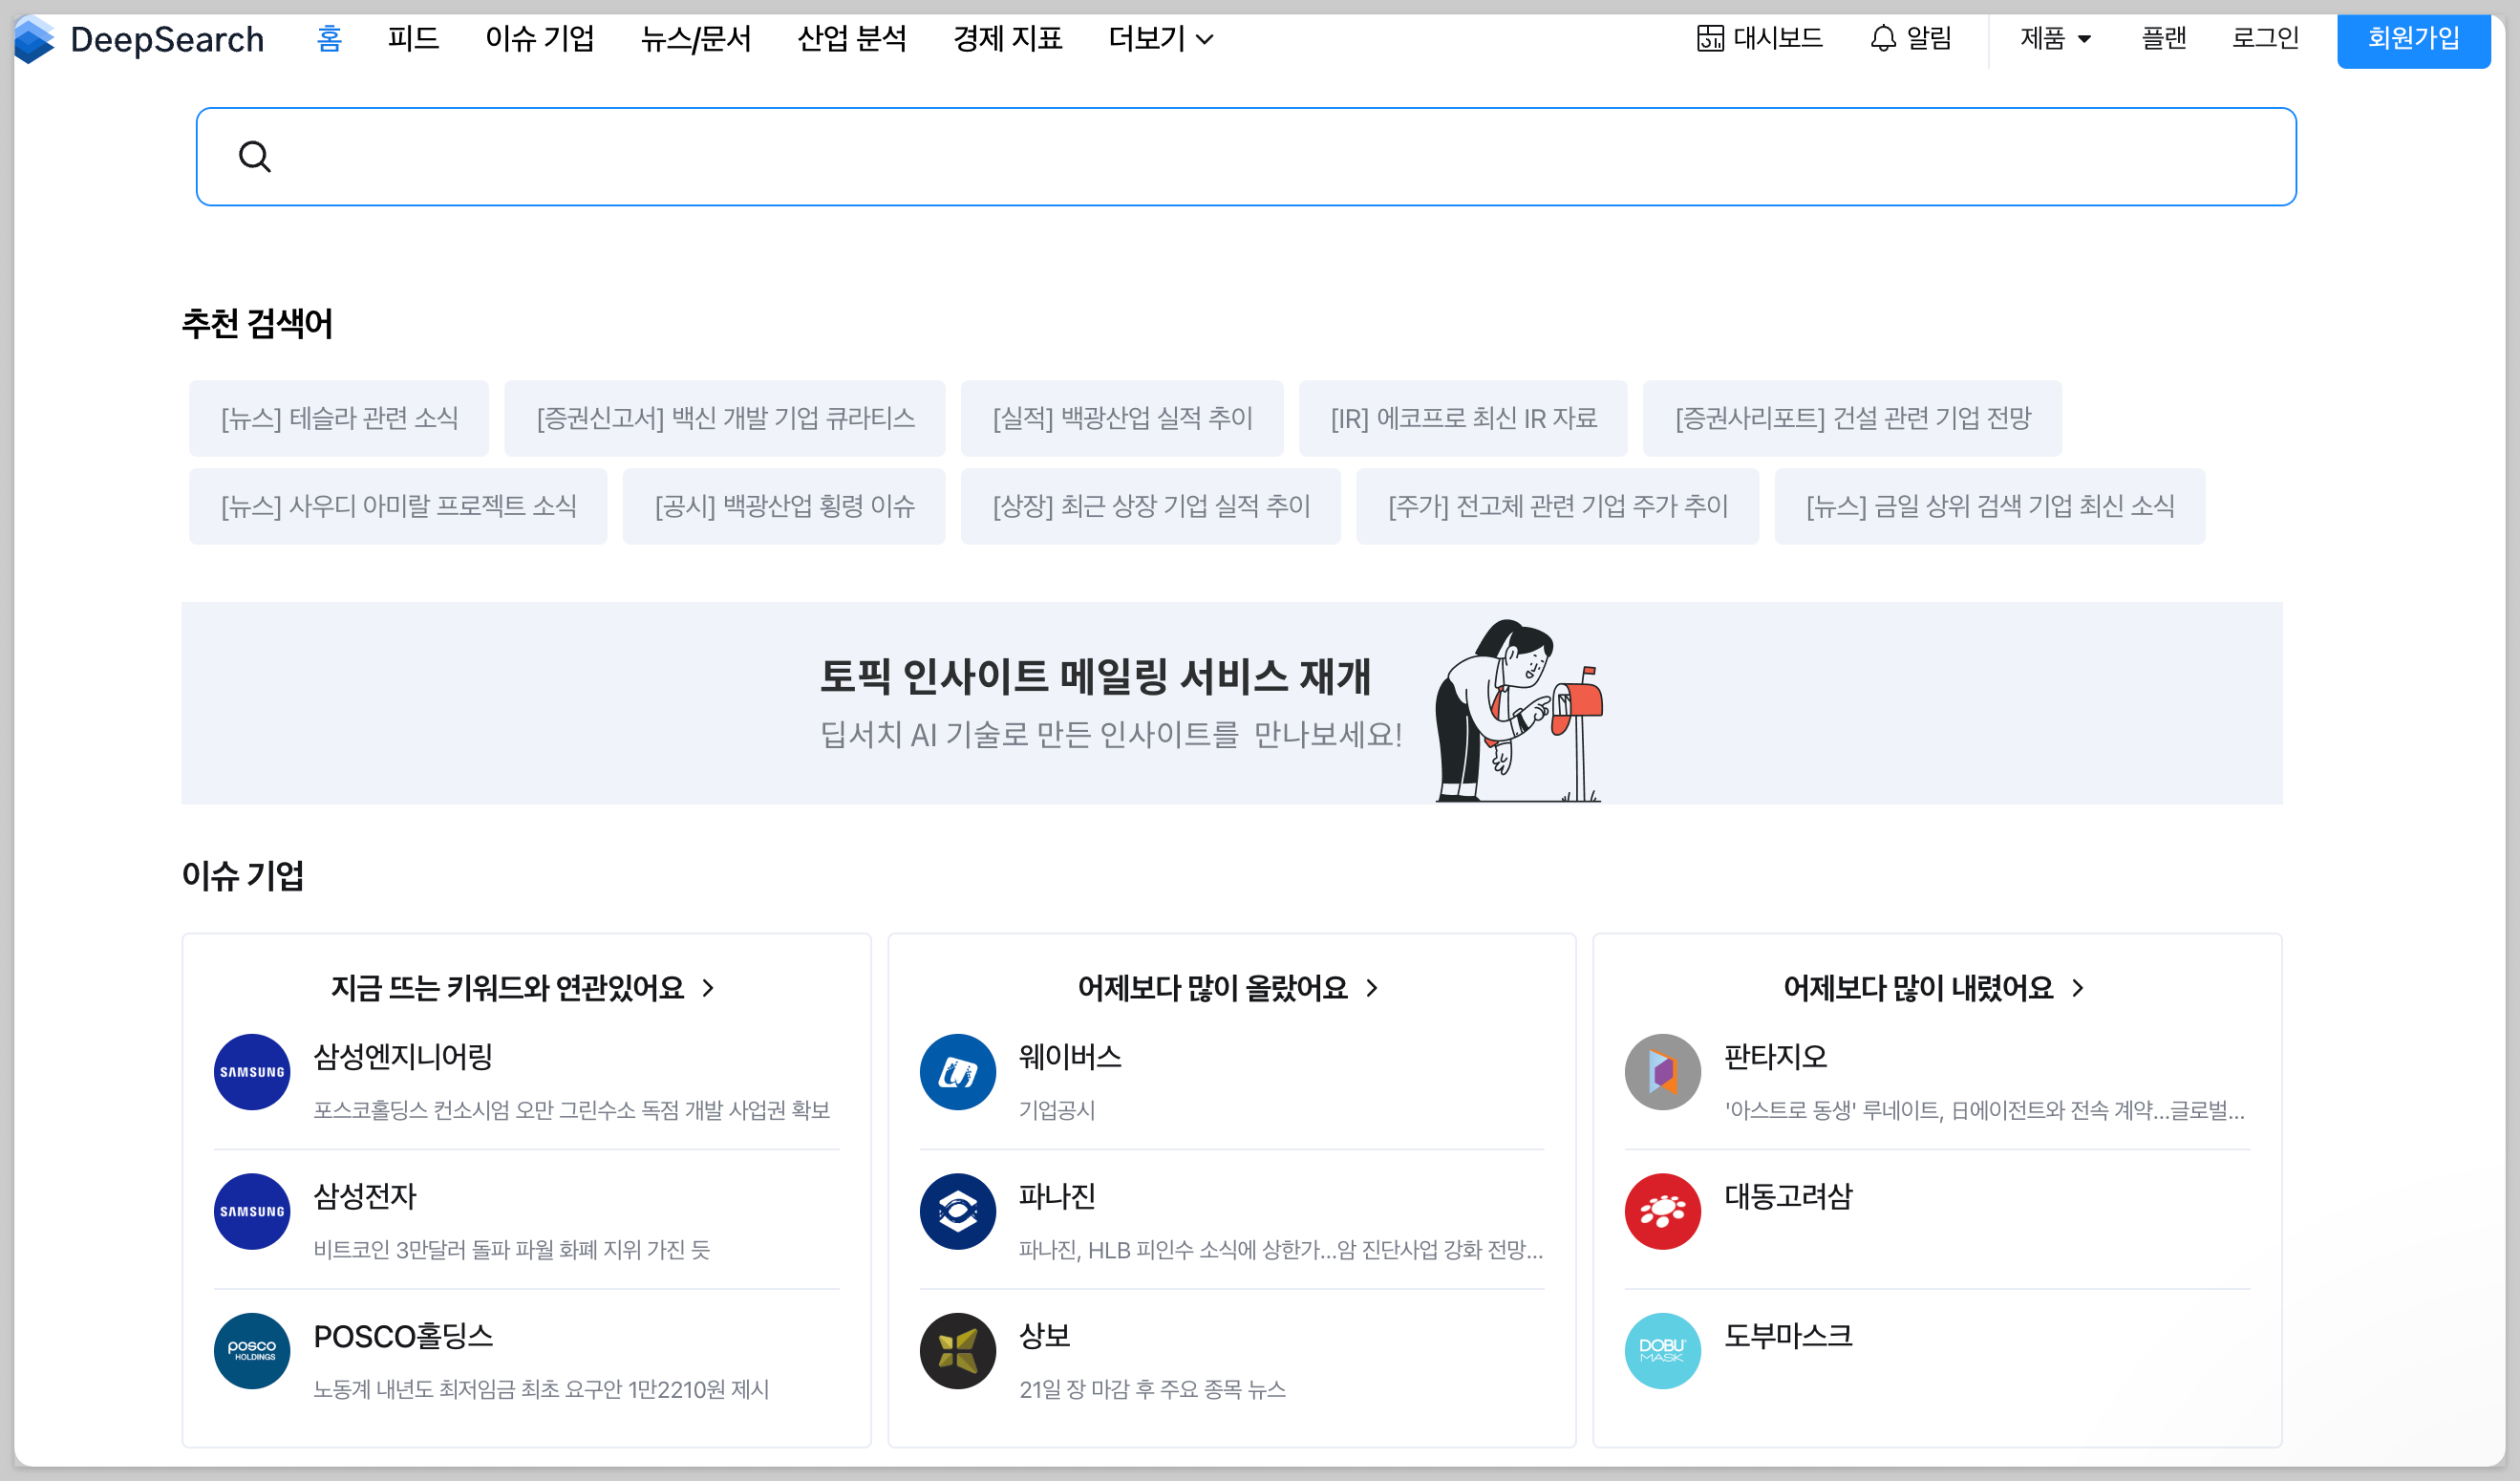This screenshot has height=1481, width=2520.
Task: Open the 대동고려삼 red logo
Action: point(1662,1211)
